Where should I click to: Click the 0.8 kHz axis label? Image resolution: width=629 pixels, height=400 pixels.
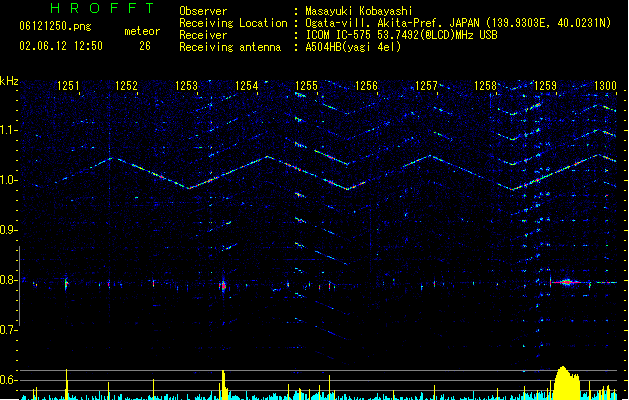[x=8, y=280]
